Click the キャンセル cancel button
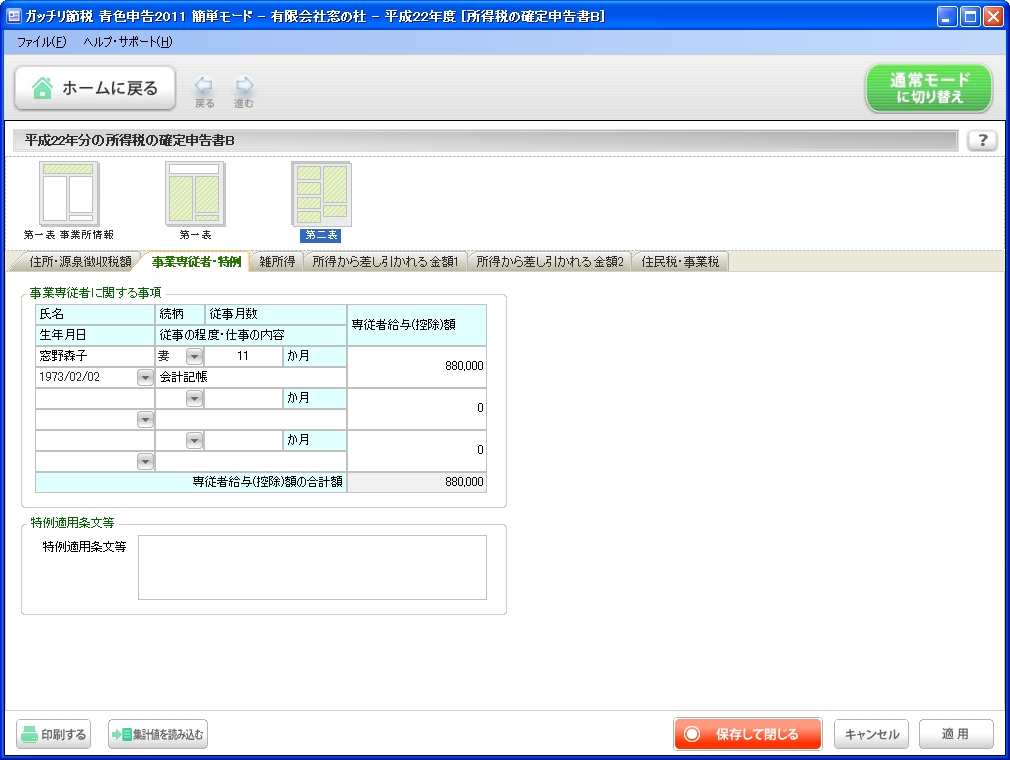 [871, 733]
